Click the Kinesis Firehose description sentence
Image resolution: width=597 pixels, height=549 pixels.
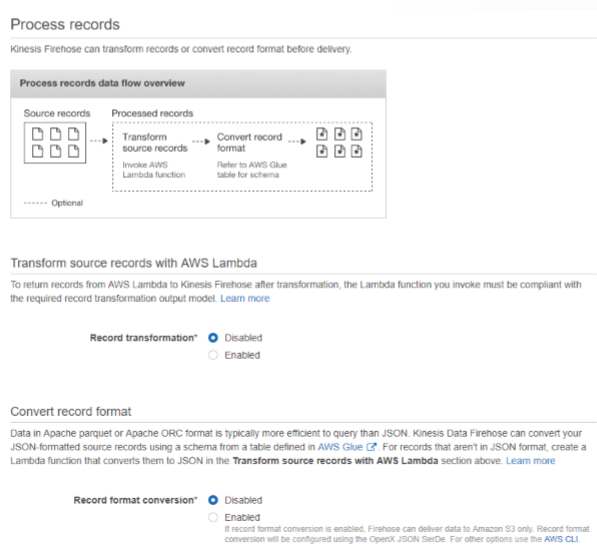(181, 49)
